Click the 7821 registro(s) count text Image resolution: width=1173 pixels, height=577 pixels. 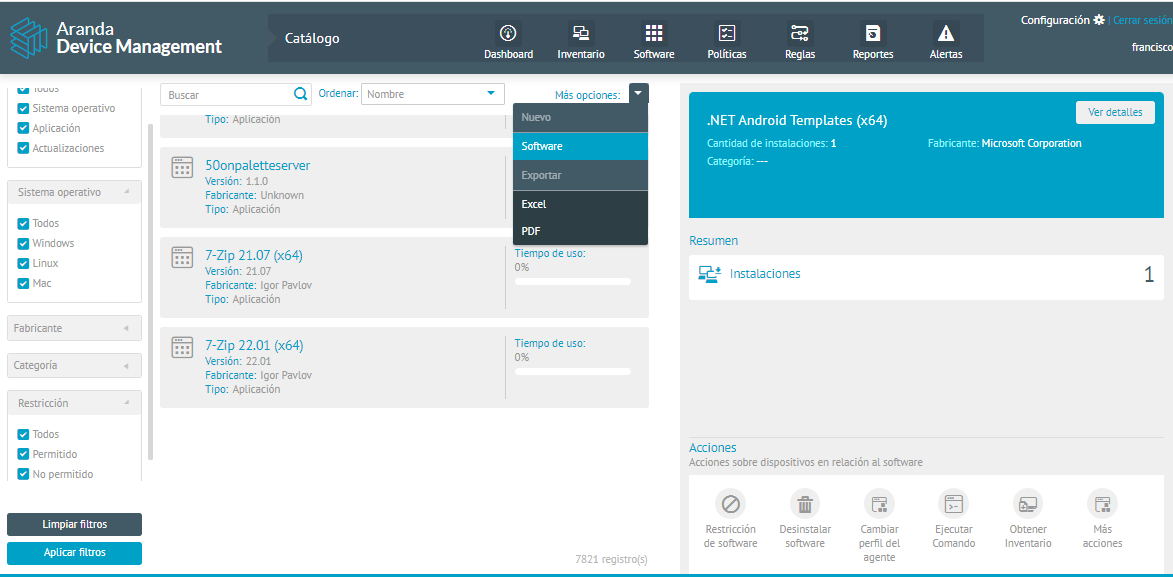click(611, 559)
